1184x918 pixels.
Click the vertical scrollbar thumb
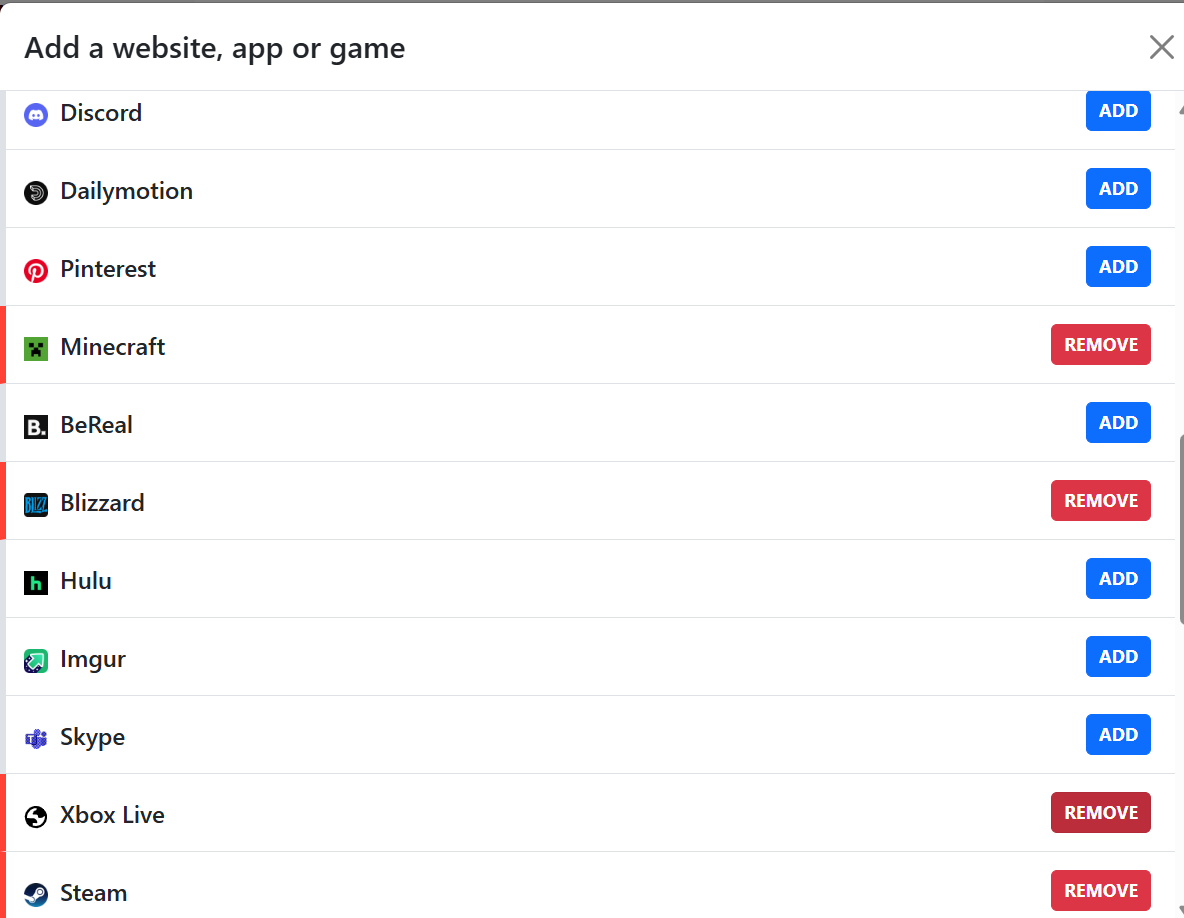click(x=1181, y=530)
